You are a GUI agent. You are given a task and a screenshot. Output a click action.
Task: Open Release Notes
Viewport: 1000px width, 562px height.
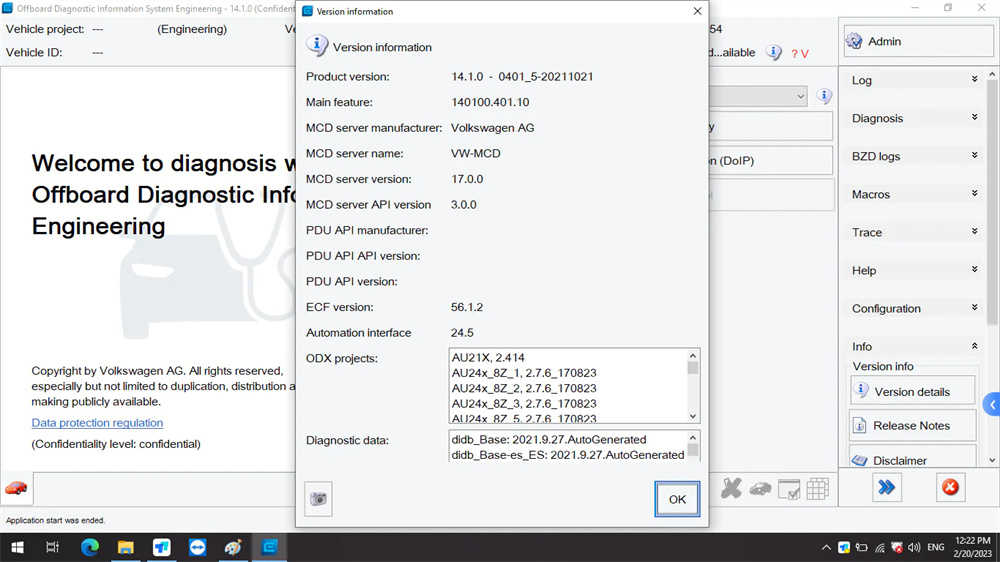click(913, 425)
